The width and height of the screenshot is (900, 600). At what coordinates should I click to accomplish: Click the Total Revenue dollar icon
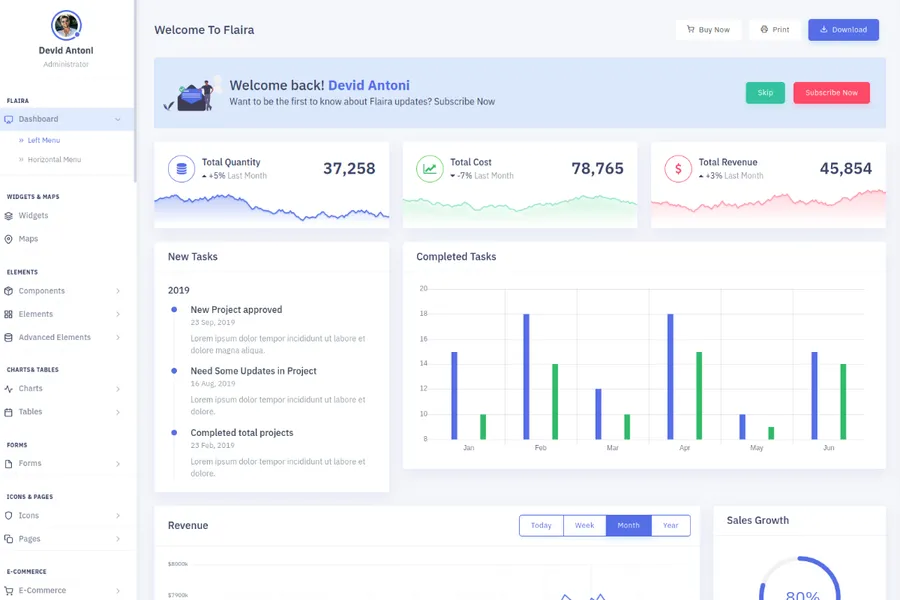pyautogui.click(x=678, y=169)
